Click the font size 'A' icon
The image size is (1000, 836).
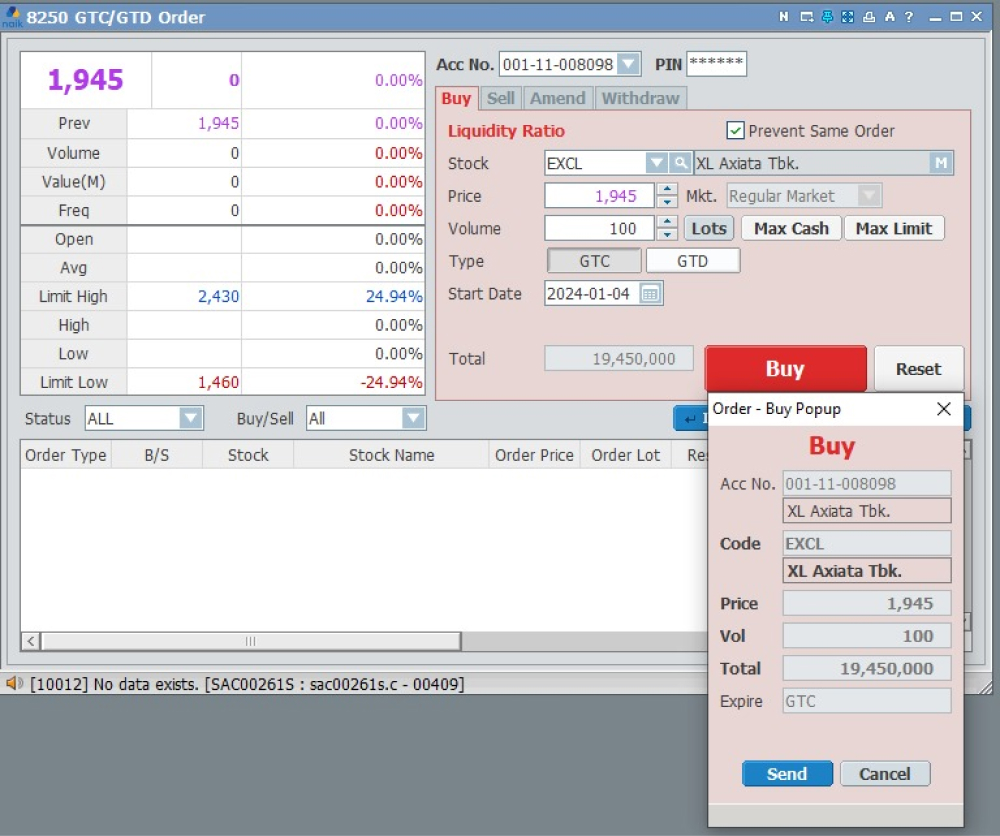pyautogui.click(x=889, y=17)
